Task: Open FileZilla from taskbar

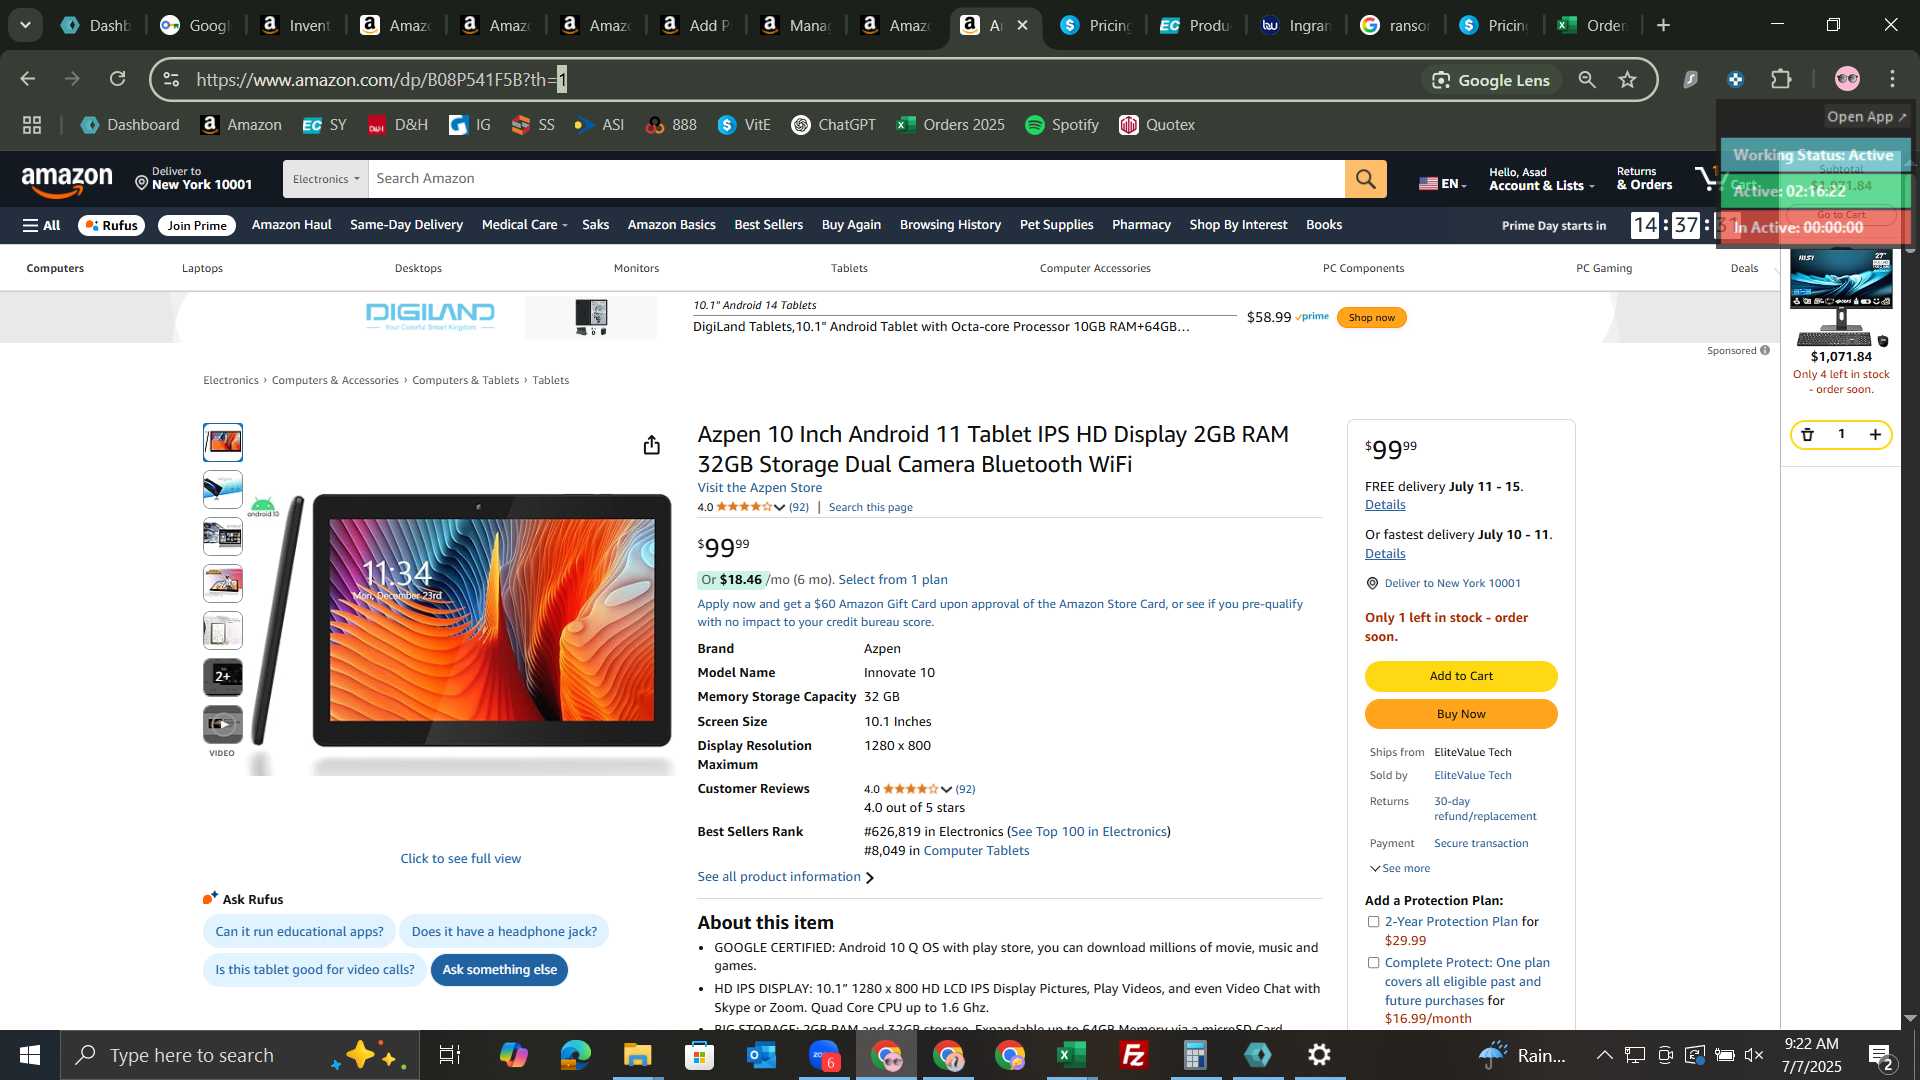Action: [1134, 1055]
